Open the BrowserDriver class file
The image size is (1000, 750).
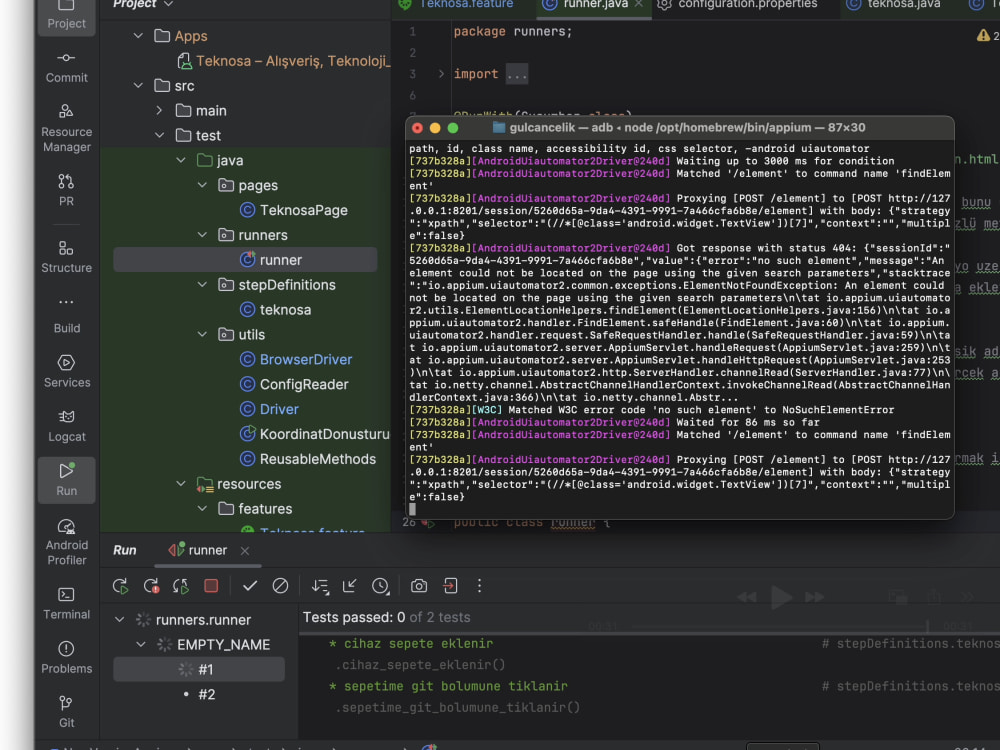tap(296, 359)
